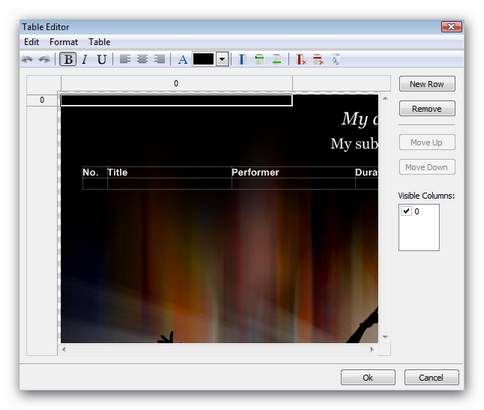484x410 pixels.
Task: Open the Edit menu
Action: [x=31, y=42]
